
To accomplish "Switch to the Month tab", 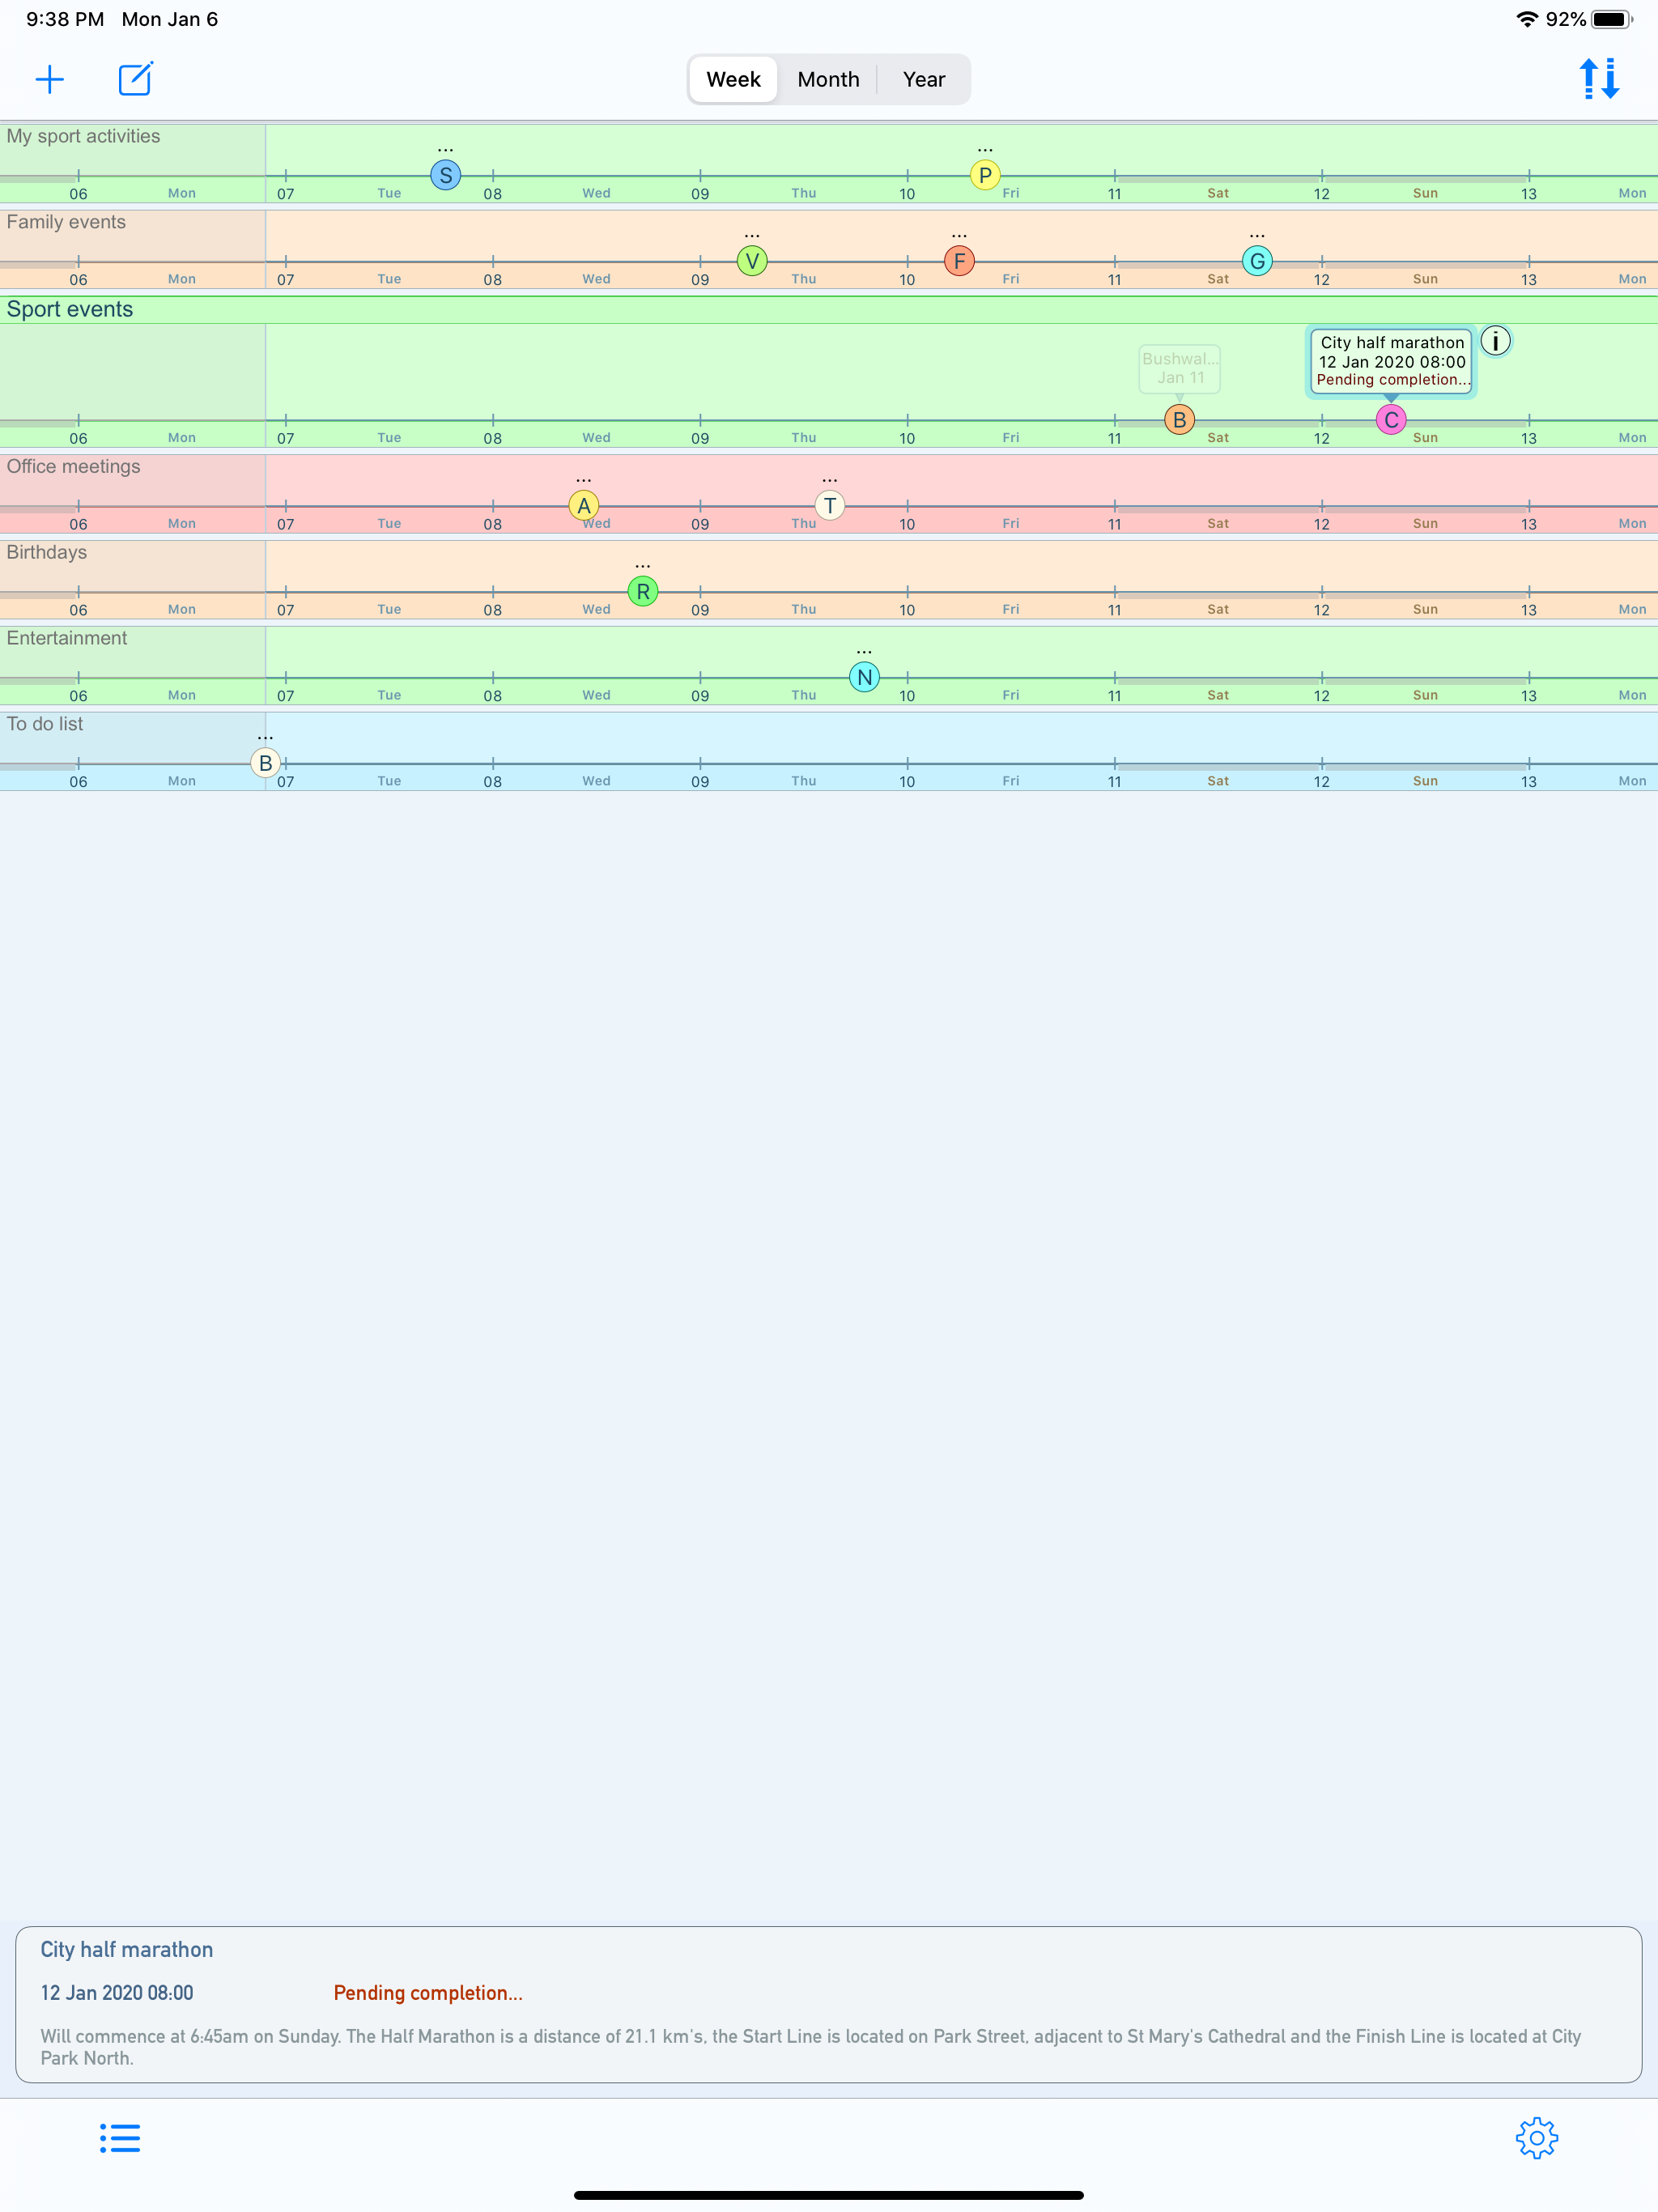I will point(828,79).
